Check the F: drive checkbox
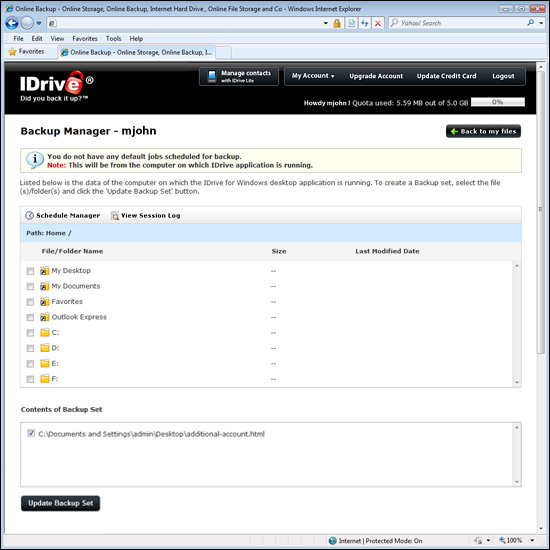Image resolution: width=550 pixels, height=550 pixels. click(x=30, y=379)
